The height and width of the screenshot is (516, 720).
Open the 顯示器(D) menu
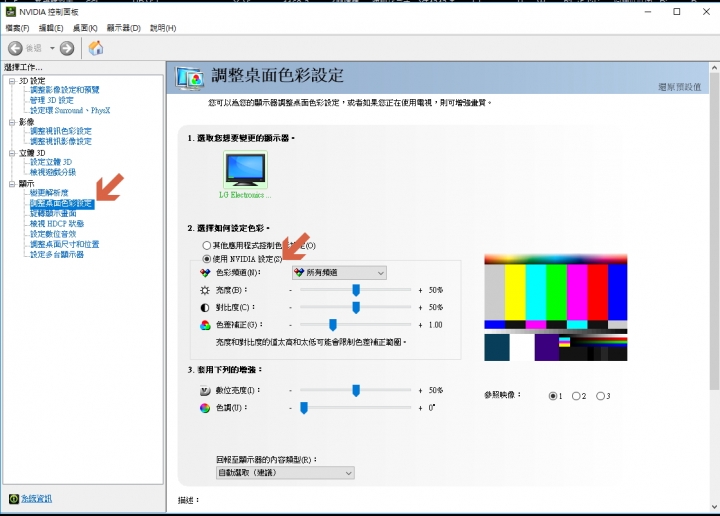pos(124,28)
